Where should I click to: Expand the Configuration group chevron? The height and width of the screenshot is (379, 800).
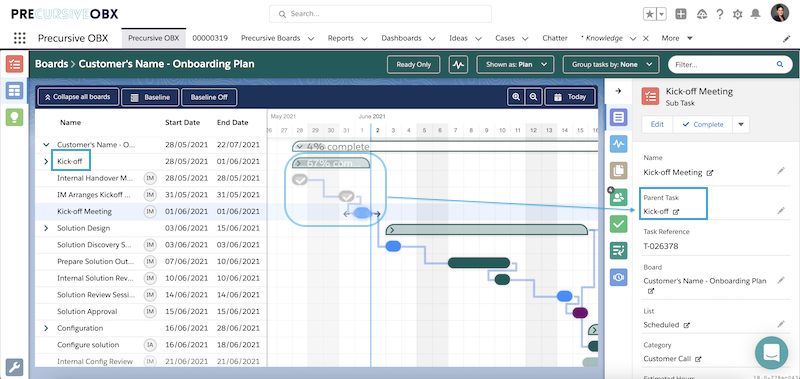click(x=46, y=328)
